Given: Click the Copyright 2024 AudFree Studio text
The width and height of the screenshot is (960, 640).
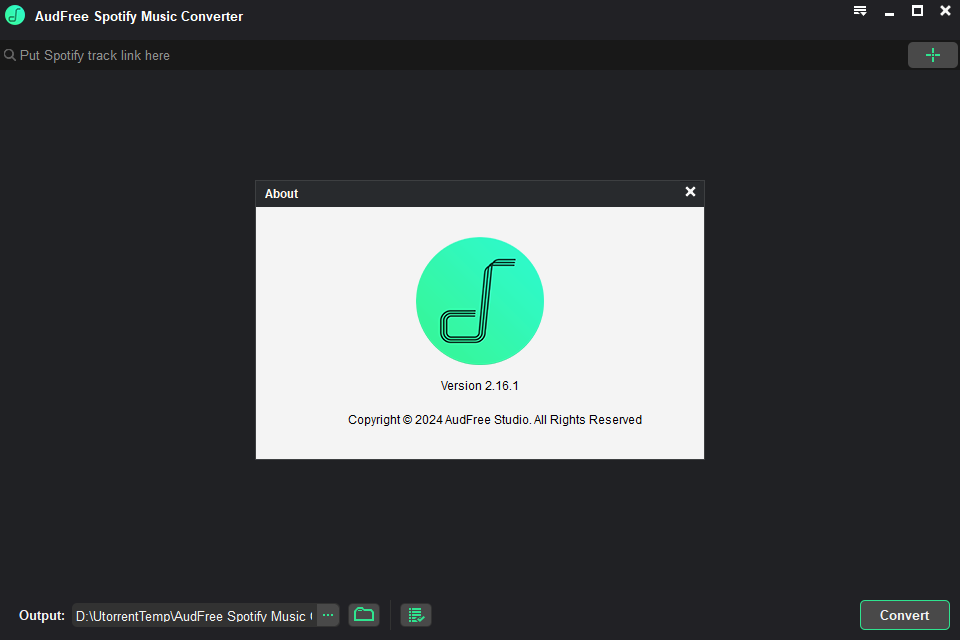Looking at the screenshot, I should (x=495, y=420).
